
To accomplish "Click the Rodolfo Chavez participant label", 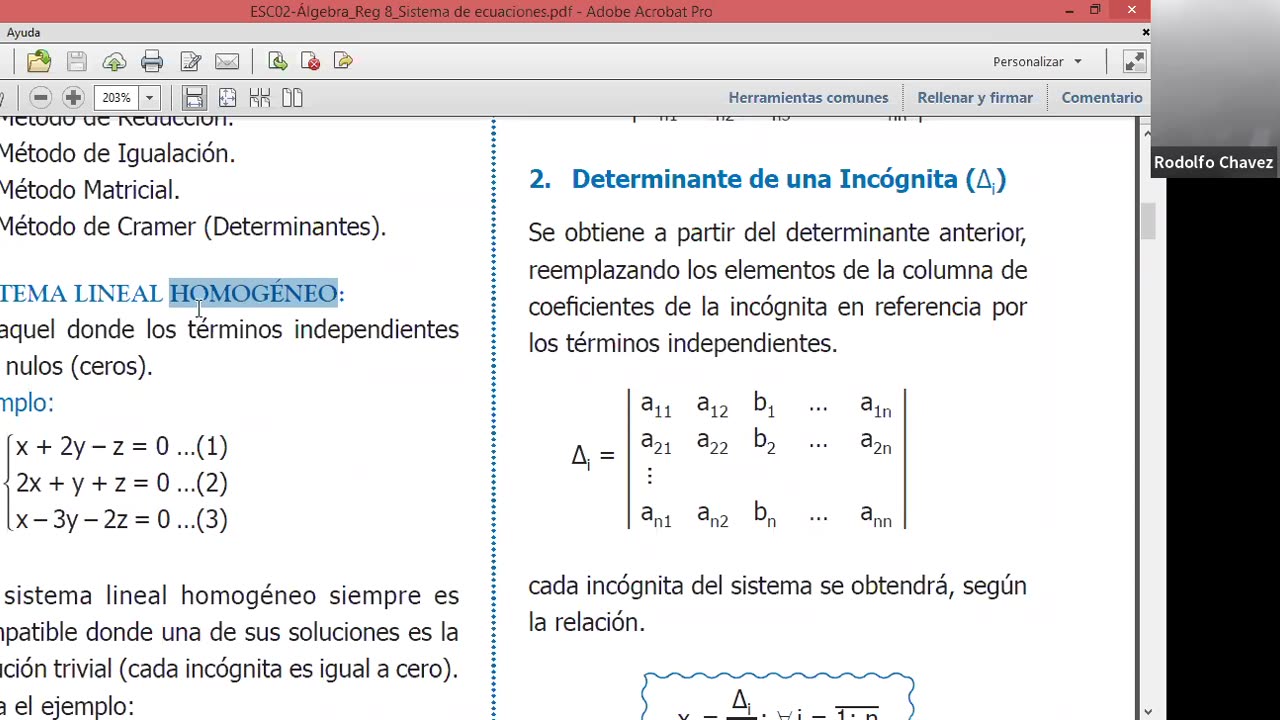I will (x=1213, y=163).
